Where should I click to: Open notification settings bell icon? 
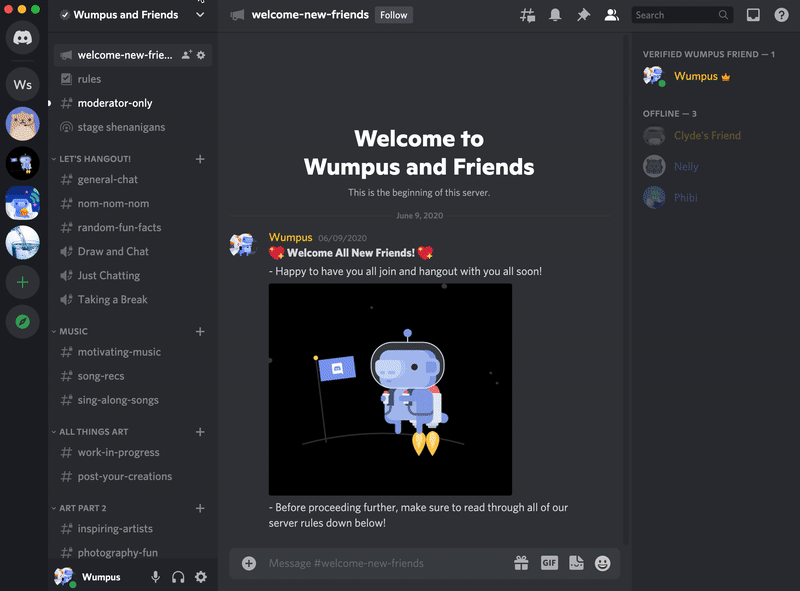coord(555,15)
